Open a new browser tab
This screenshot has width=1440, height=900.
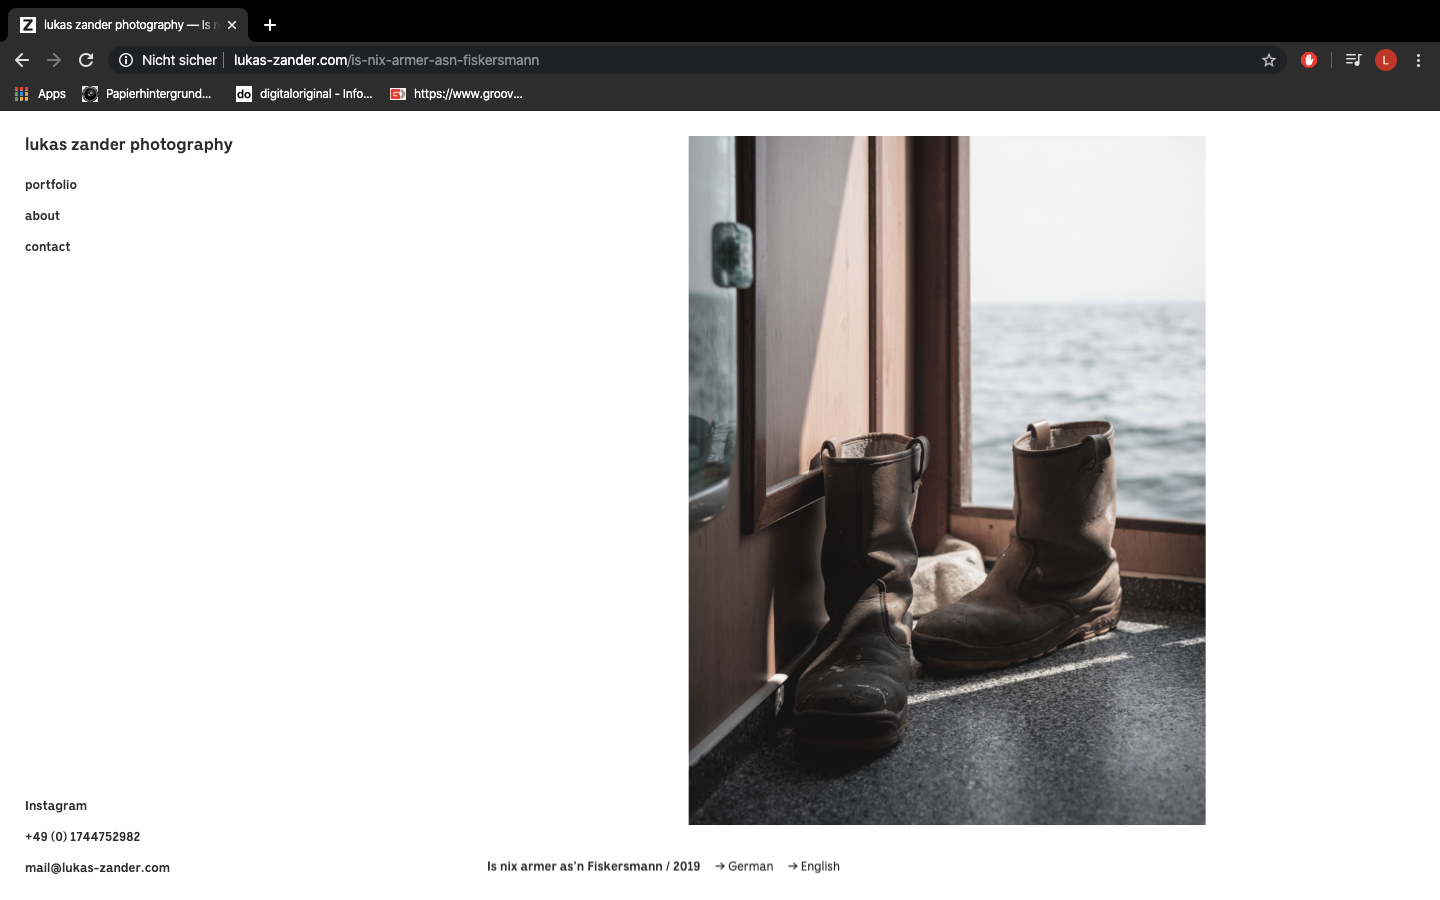[x=270, y=25]
